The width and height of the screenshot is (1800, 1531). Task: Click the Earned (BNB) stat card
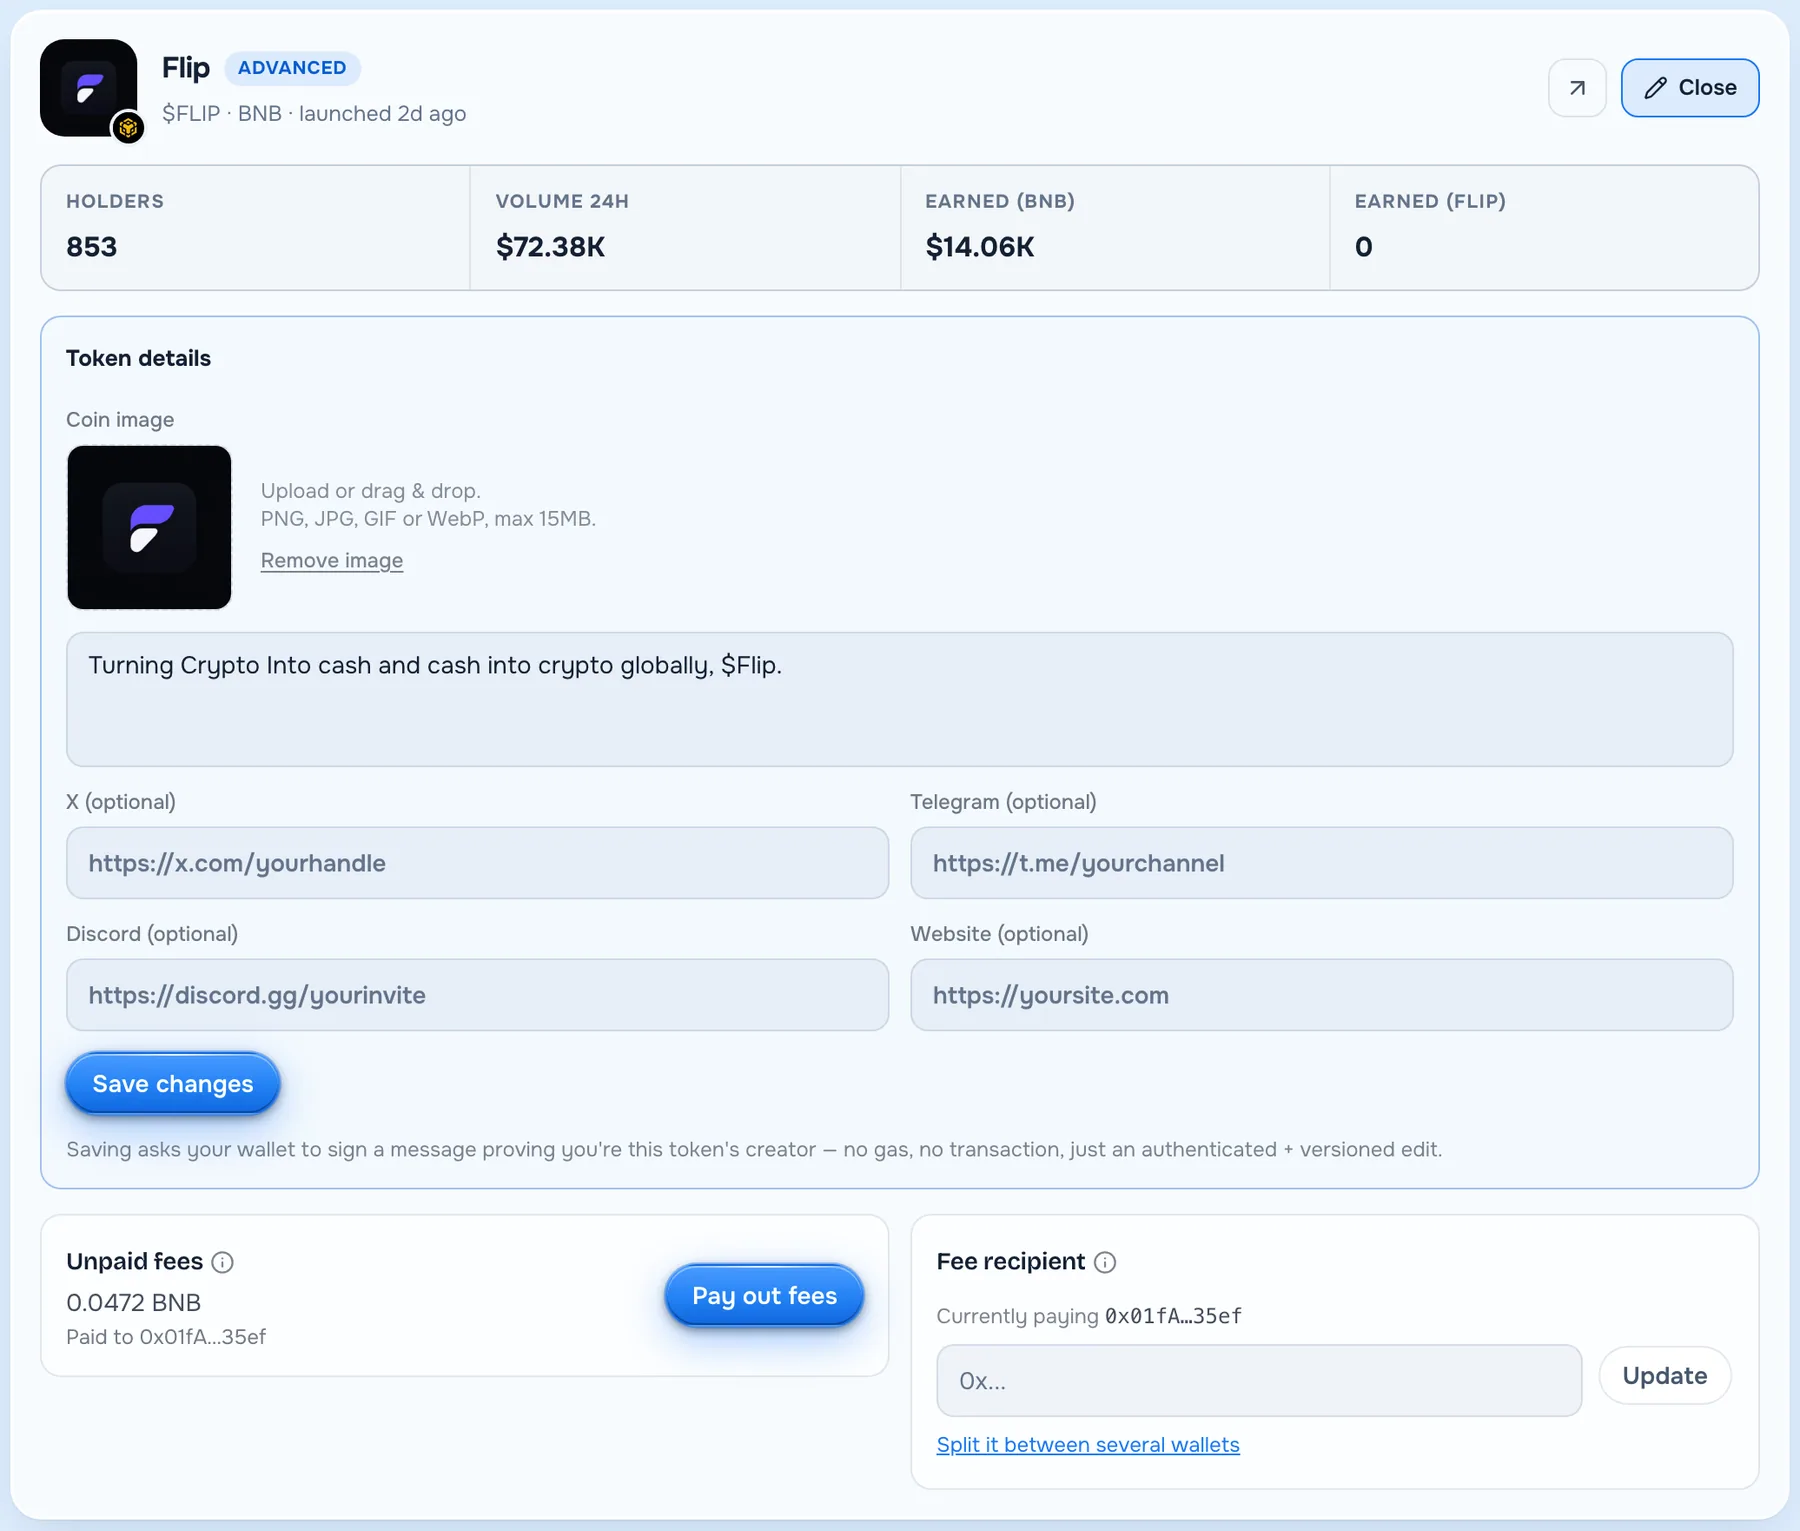(x=1115, y=228)
